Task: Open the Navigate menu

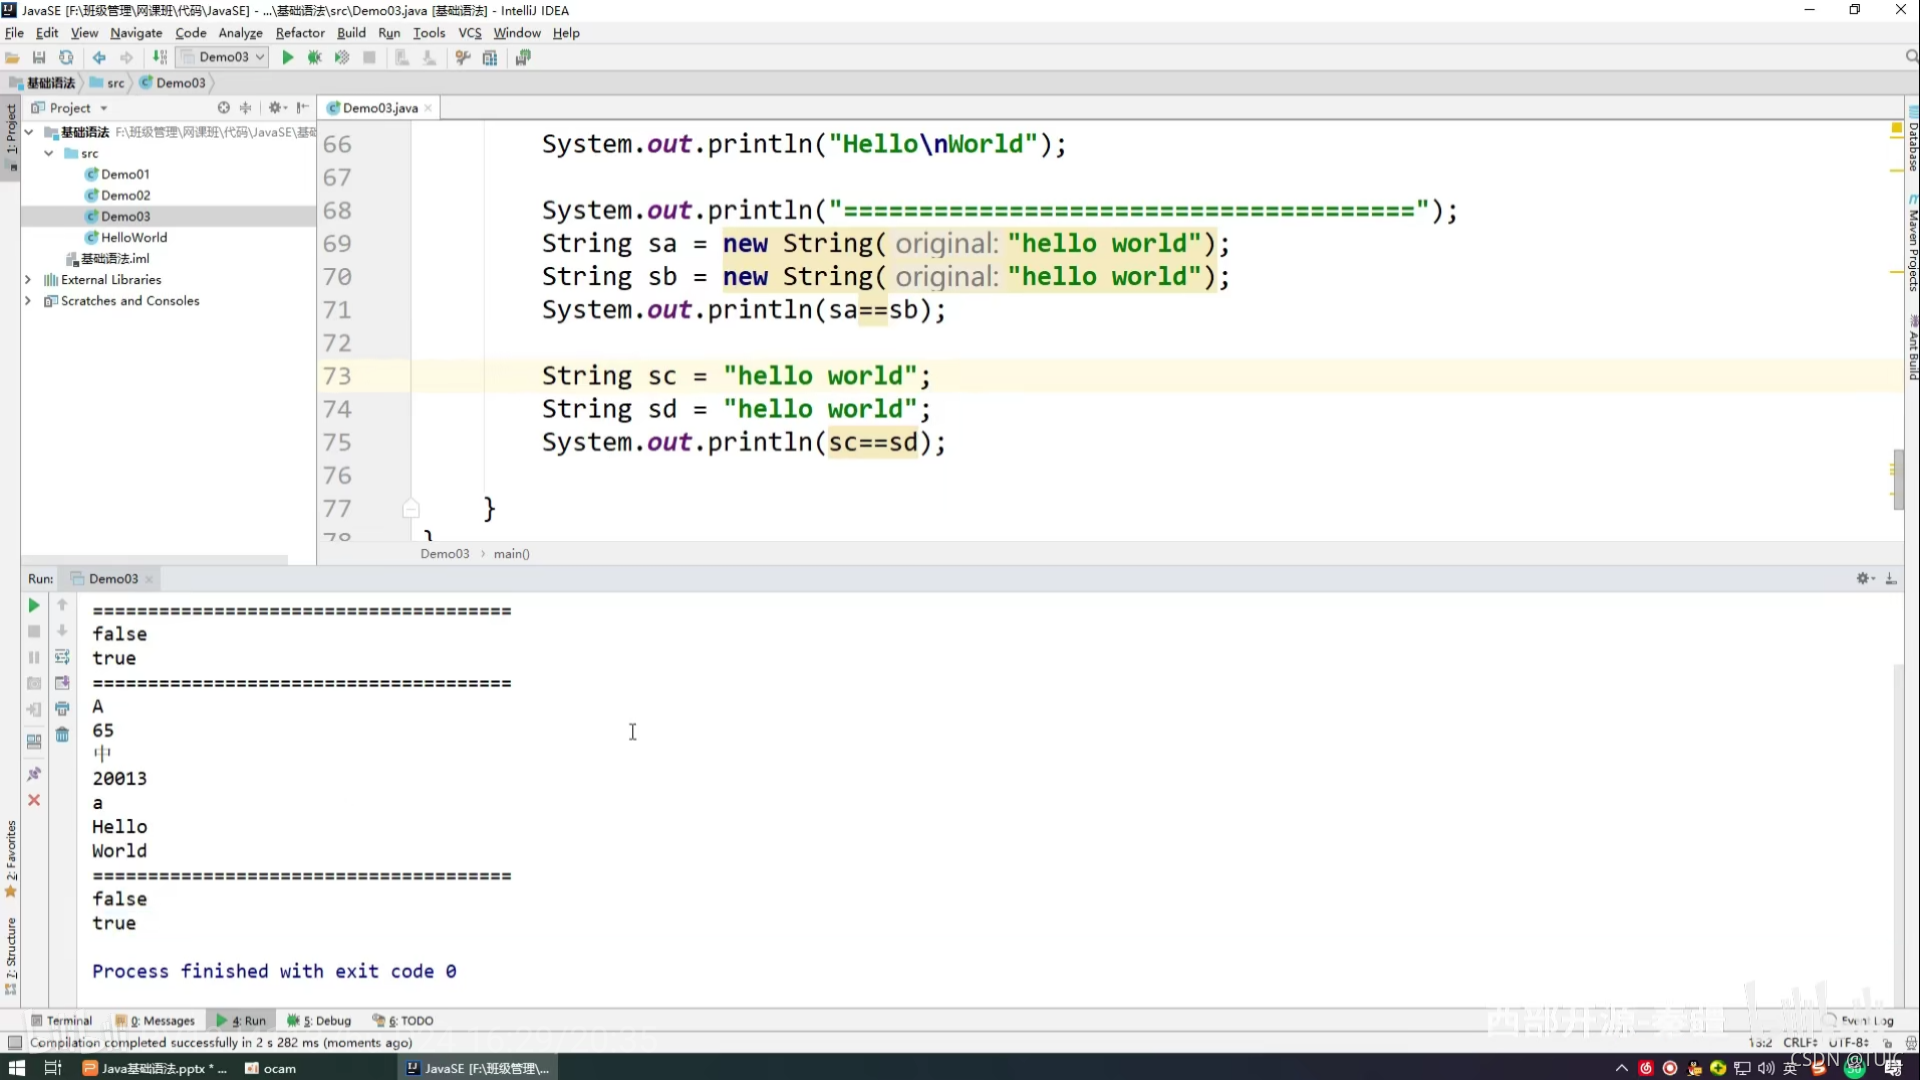Action: click(136, 33)
